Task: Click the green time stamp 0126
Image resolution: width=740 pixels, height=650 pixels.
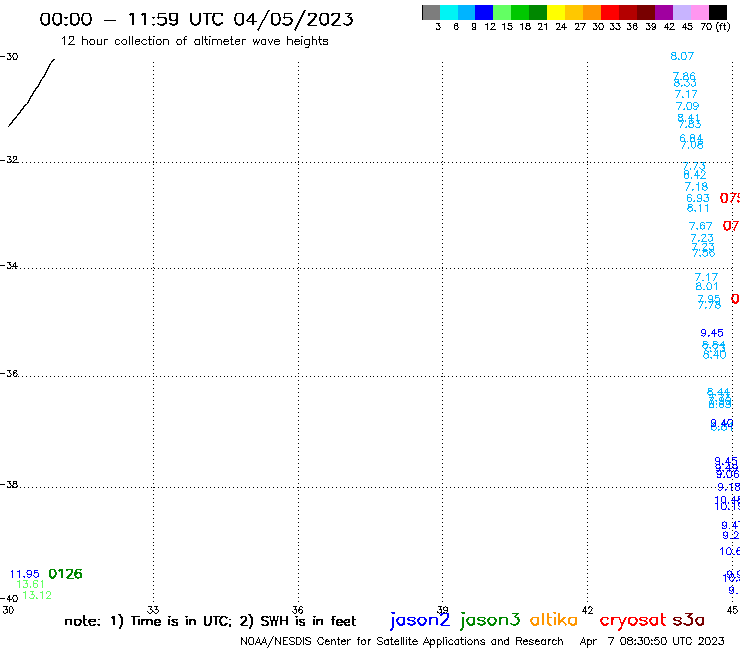Action: click(x=65, y=574)
